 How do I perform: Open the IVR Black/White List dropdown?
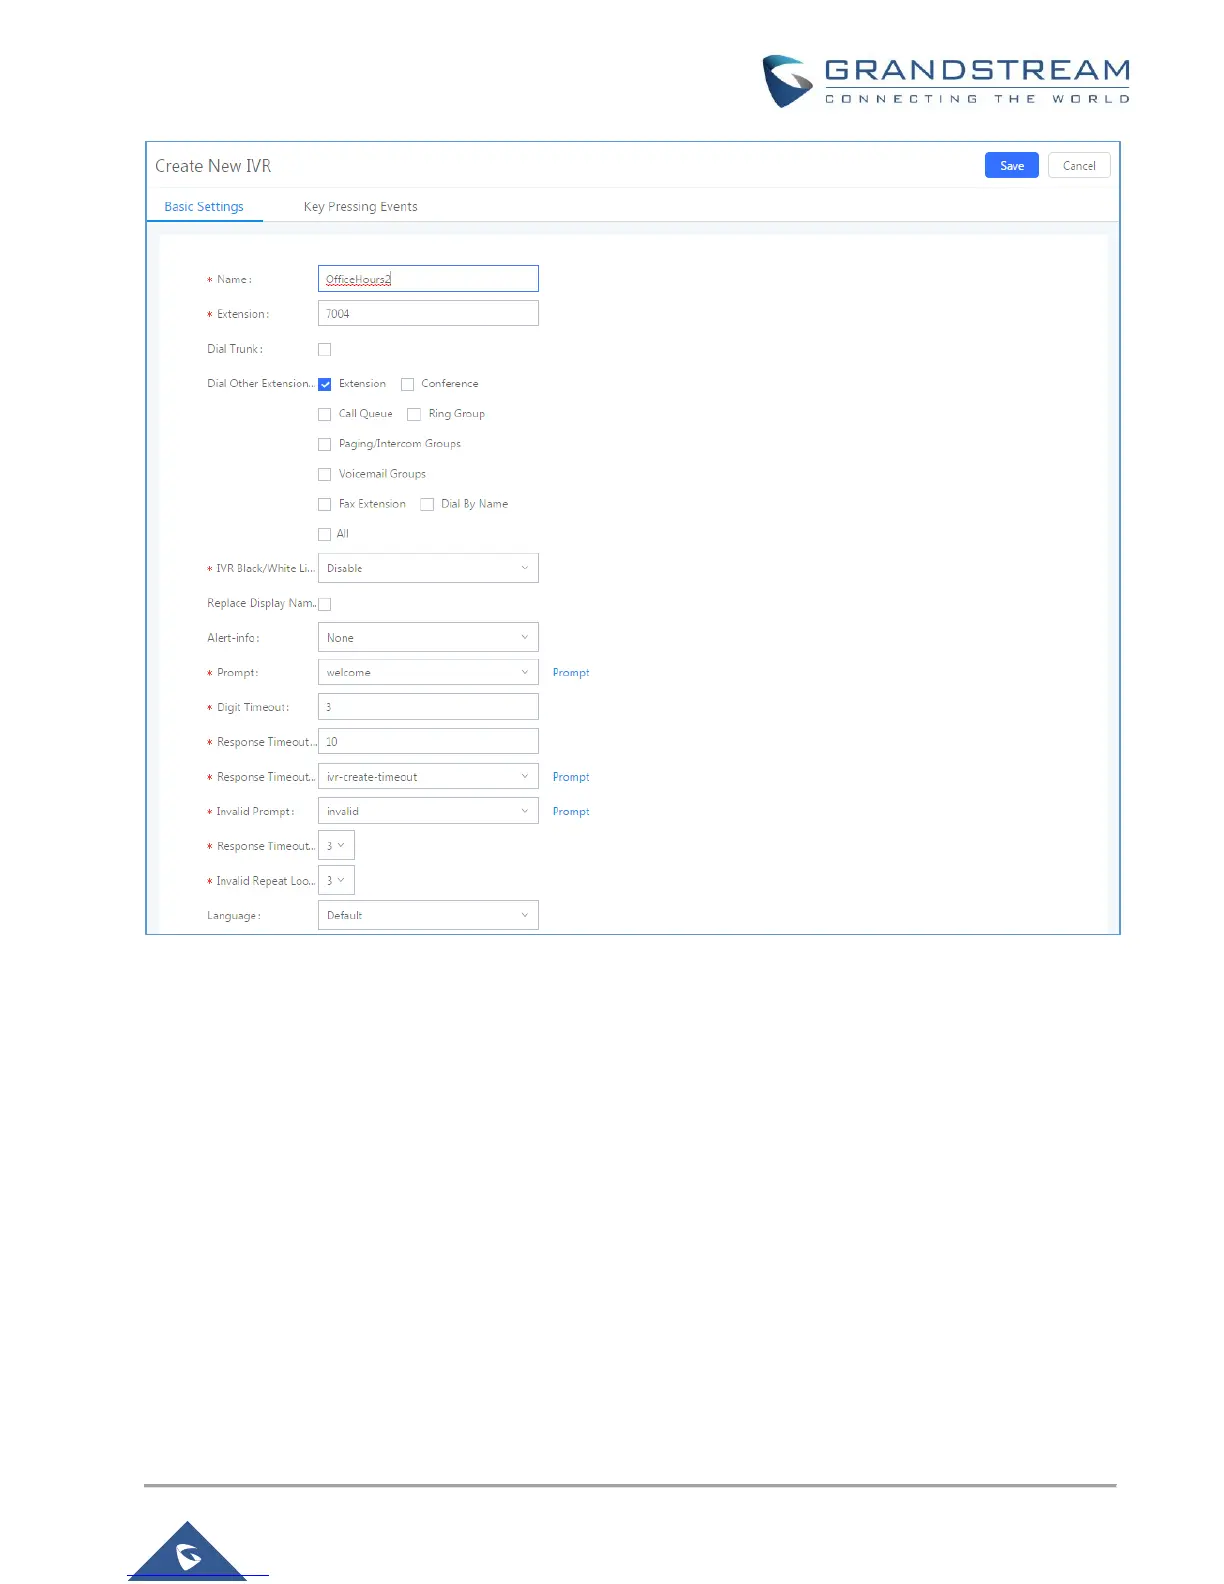coord(428,568)
